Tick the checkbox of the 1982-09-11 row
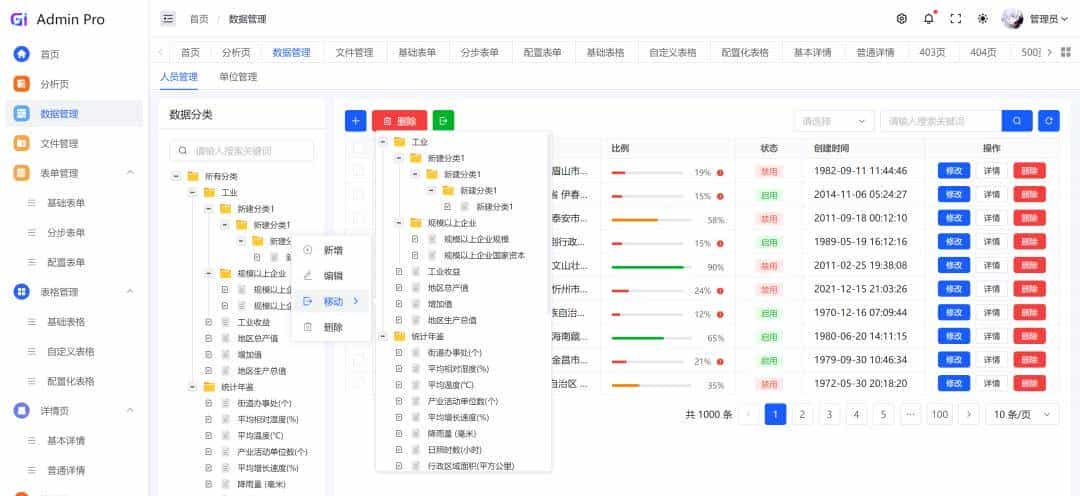The image size is (1080, 496). (358, 171)
